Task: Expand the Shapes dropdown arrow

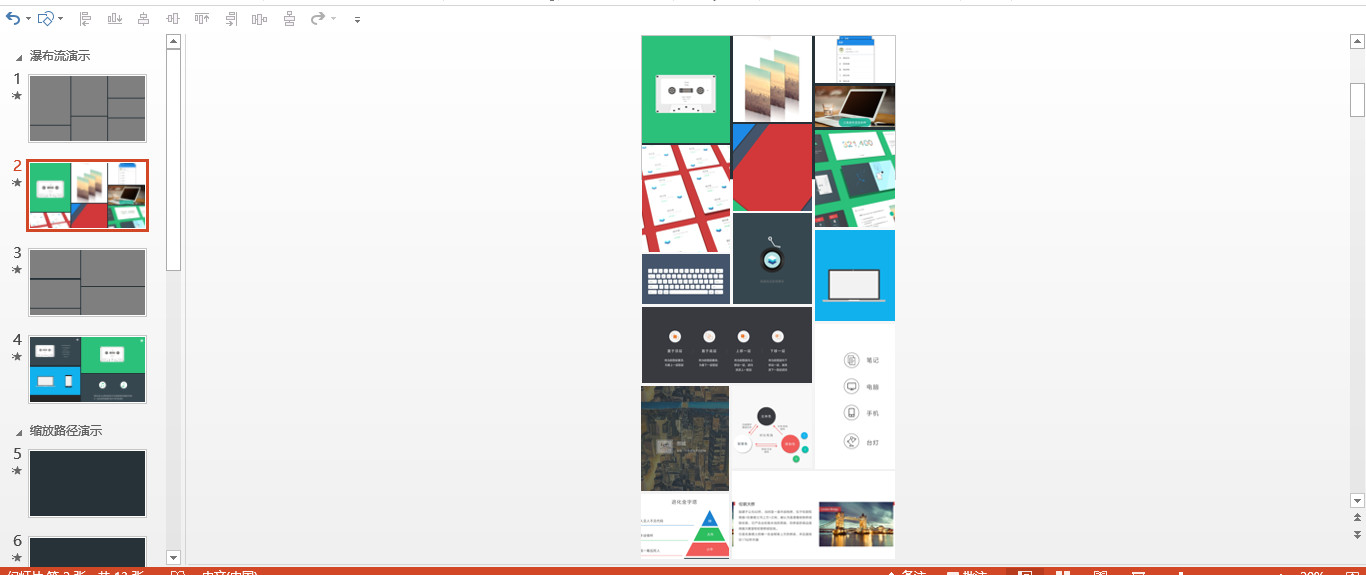Action: (61, 19)
